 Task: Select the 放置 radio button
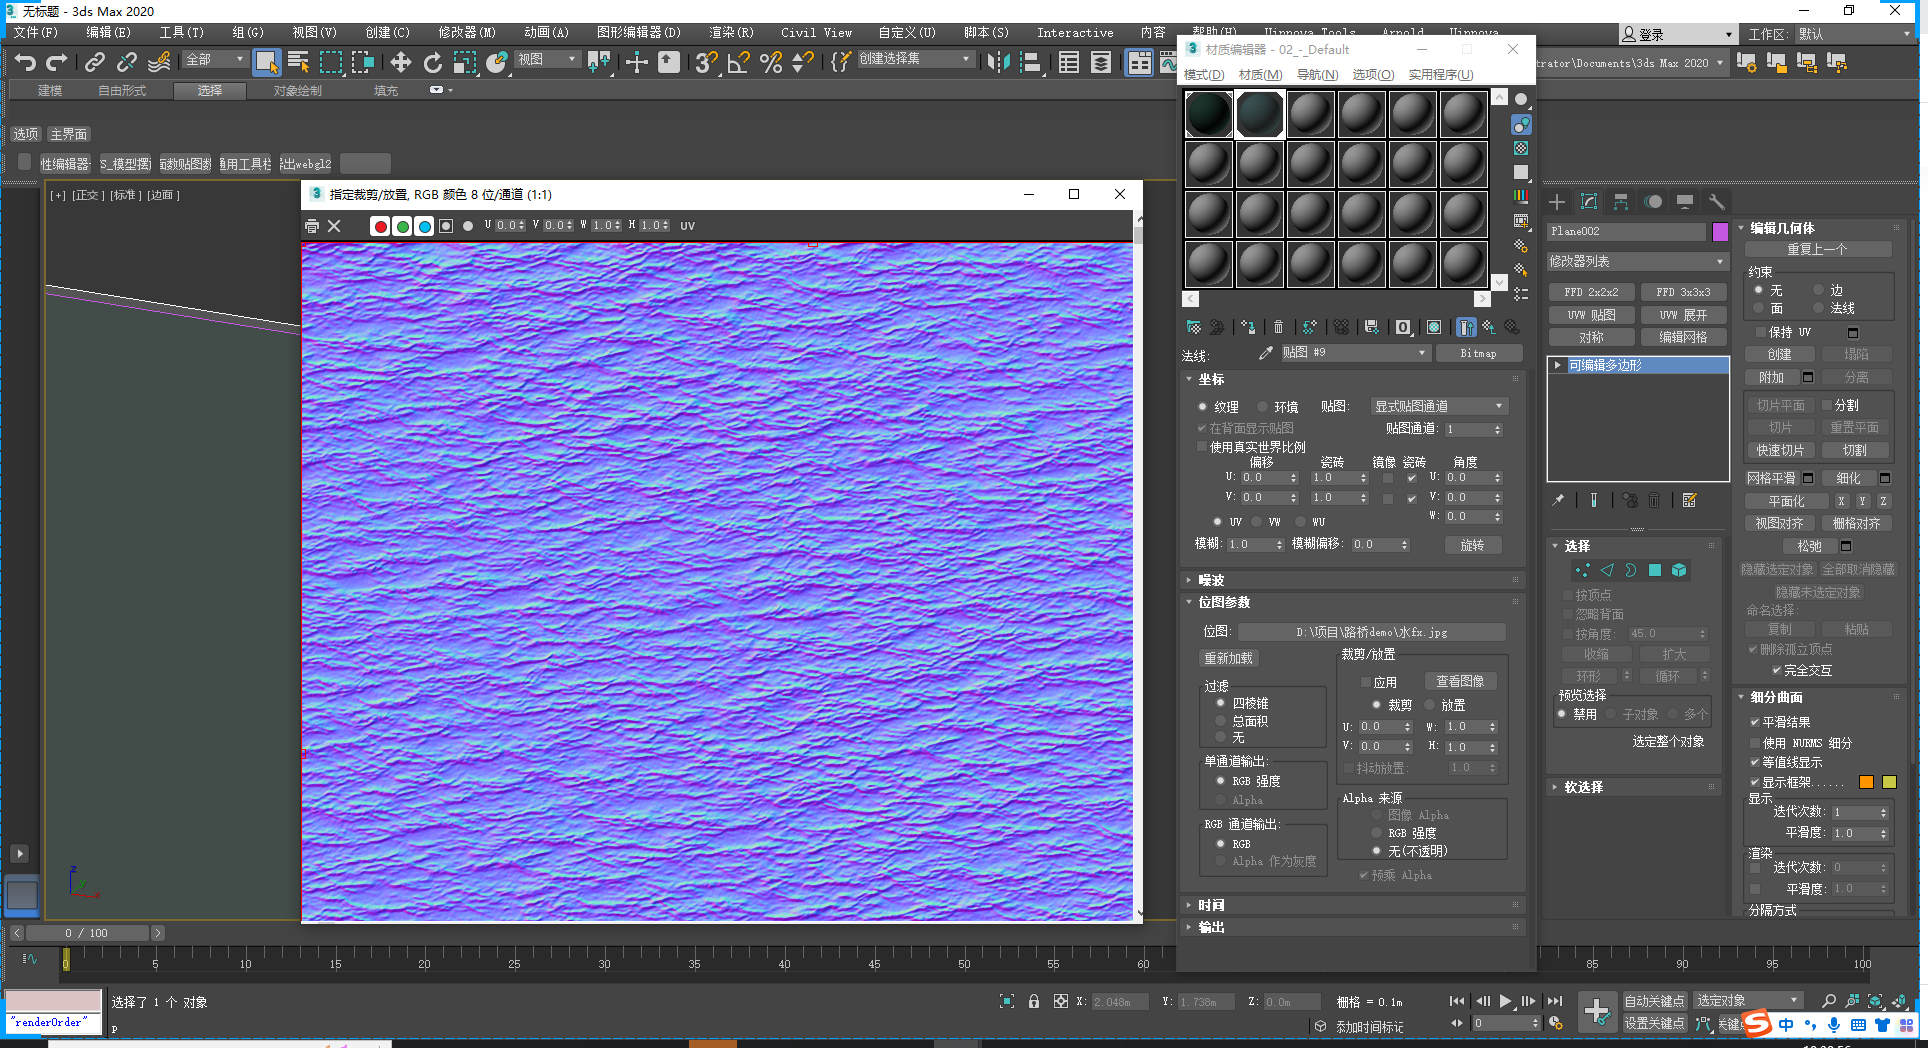1430,704
